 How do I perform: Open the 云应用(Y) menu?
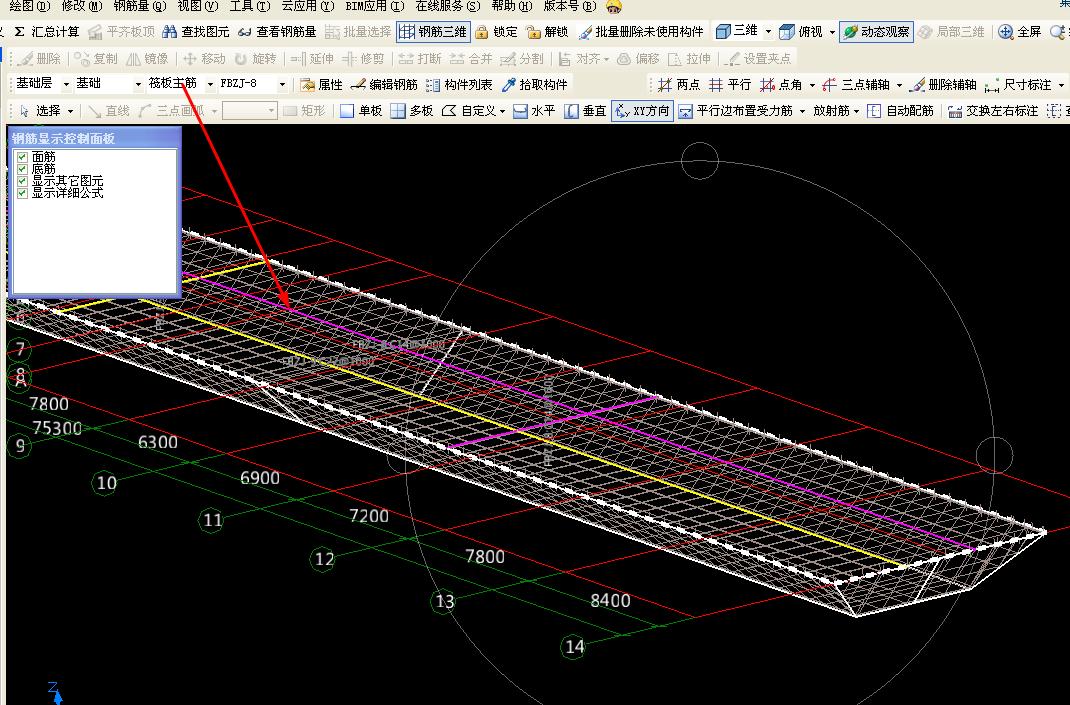click(308, 6)
